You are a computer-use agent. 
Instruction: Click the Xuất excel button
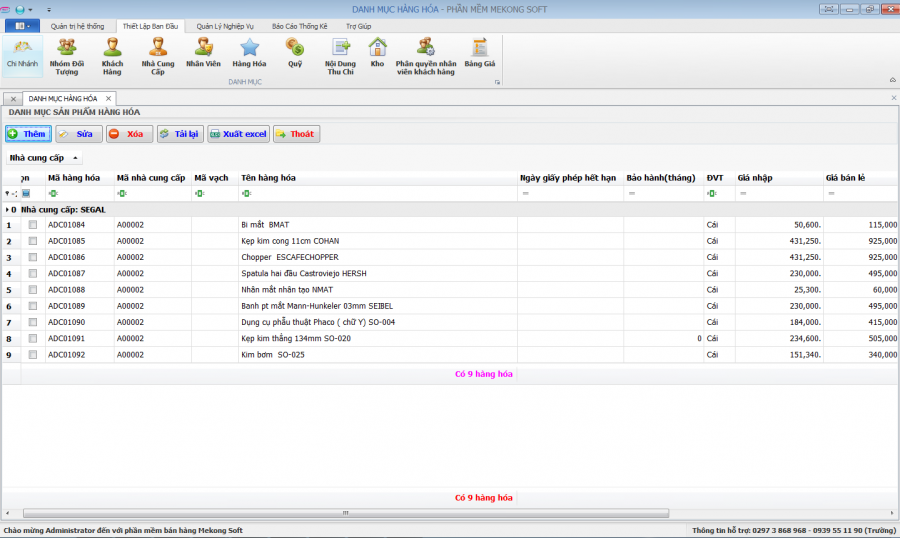238,134
